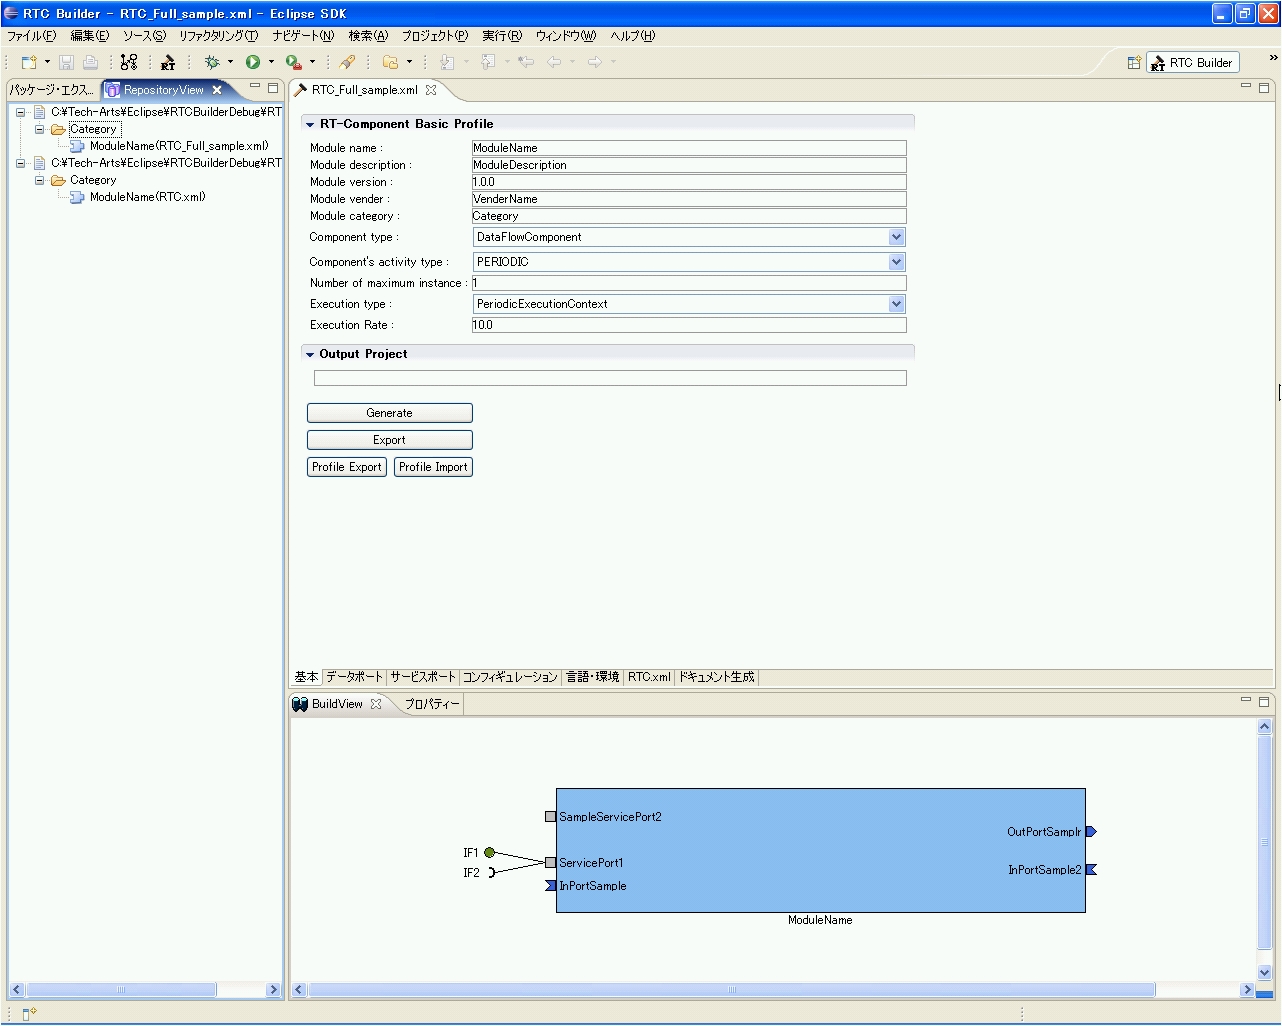Switch to the データポート tab

(354, 677)
